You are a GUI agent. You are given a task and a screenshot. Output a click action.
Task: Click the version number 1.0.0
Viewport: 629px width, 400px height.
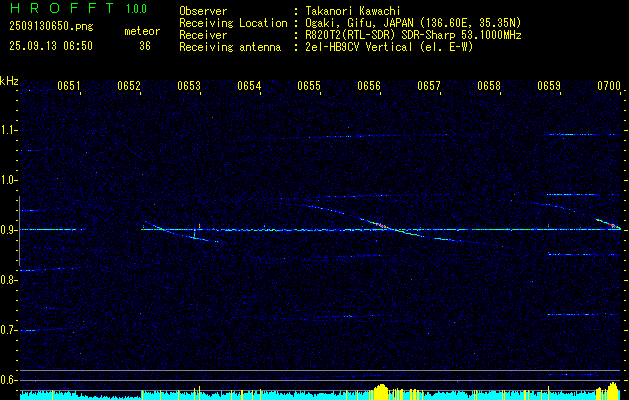pos(136,9)
